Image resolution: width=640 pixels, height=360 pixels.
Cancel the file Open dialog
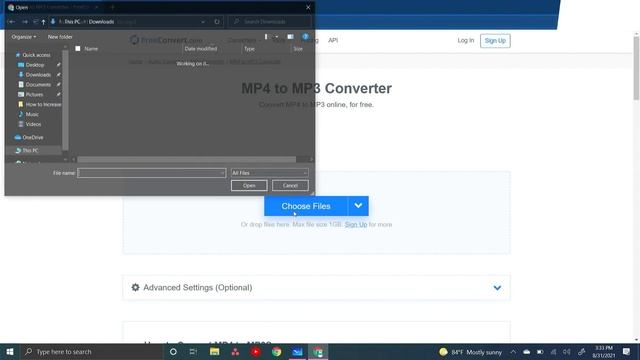pos(290,186)
